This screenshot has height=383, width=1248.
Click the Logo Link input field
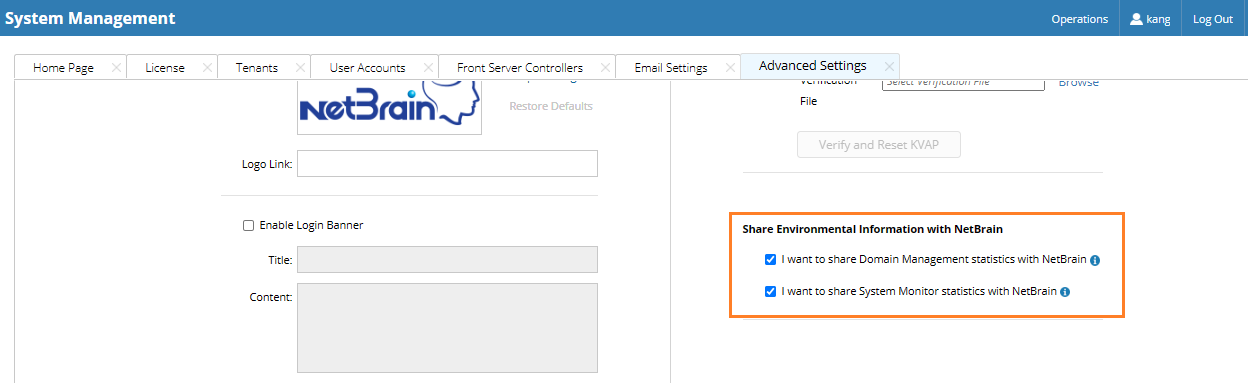tap(447, 164)
